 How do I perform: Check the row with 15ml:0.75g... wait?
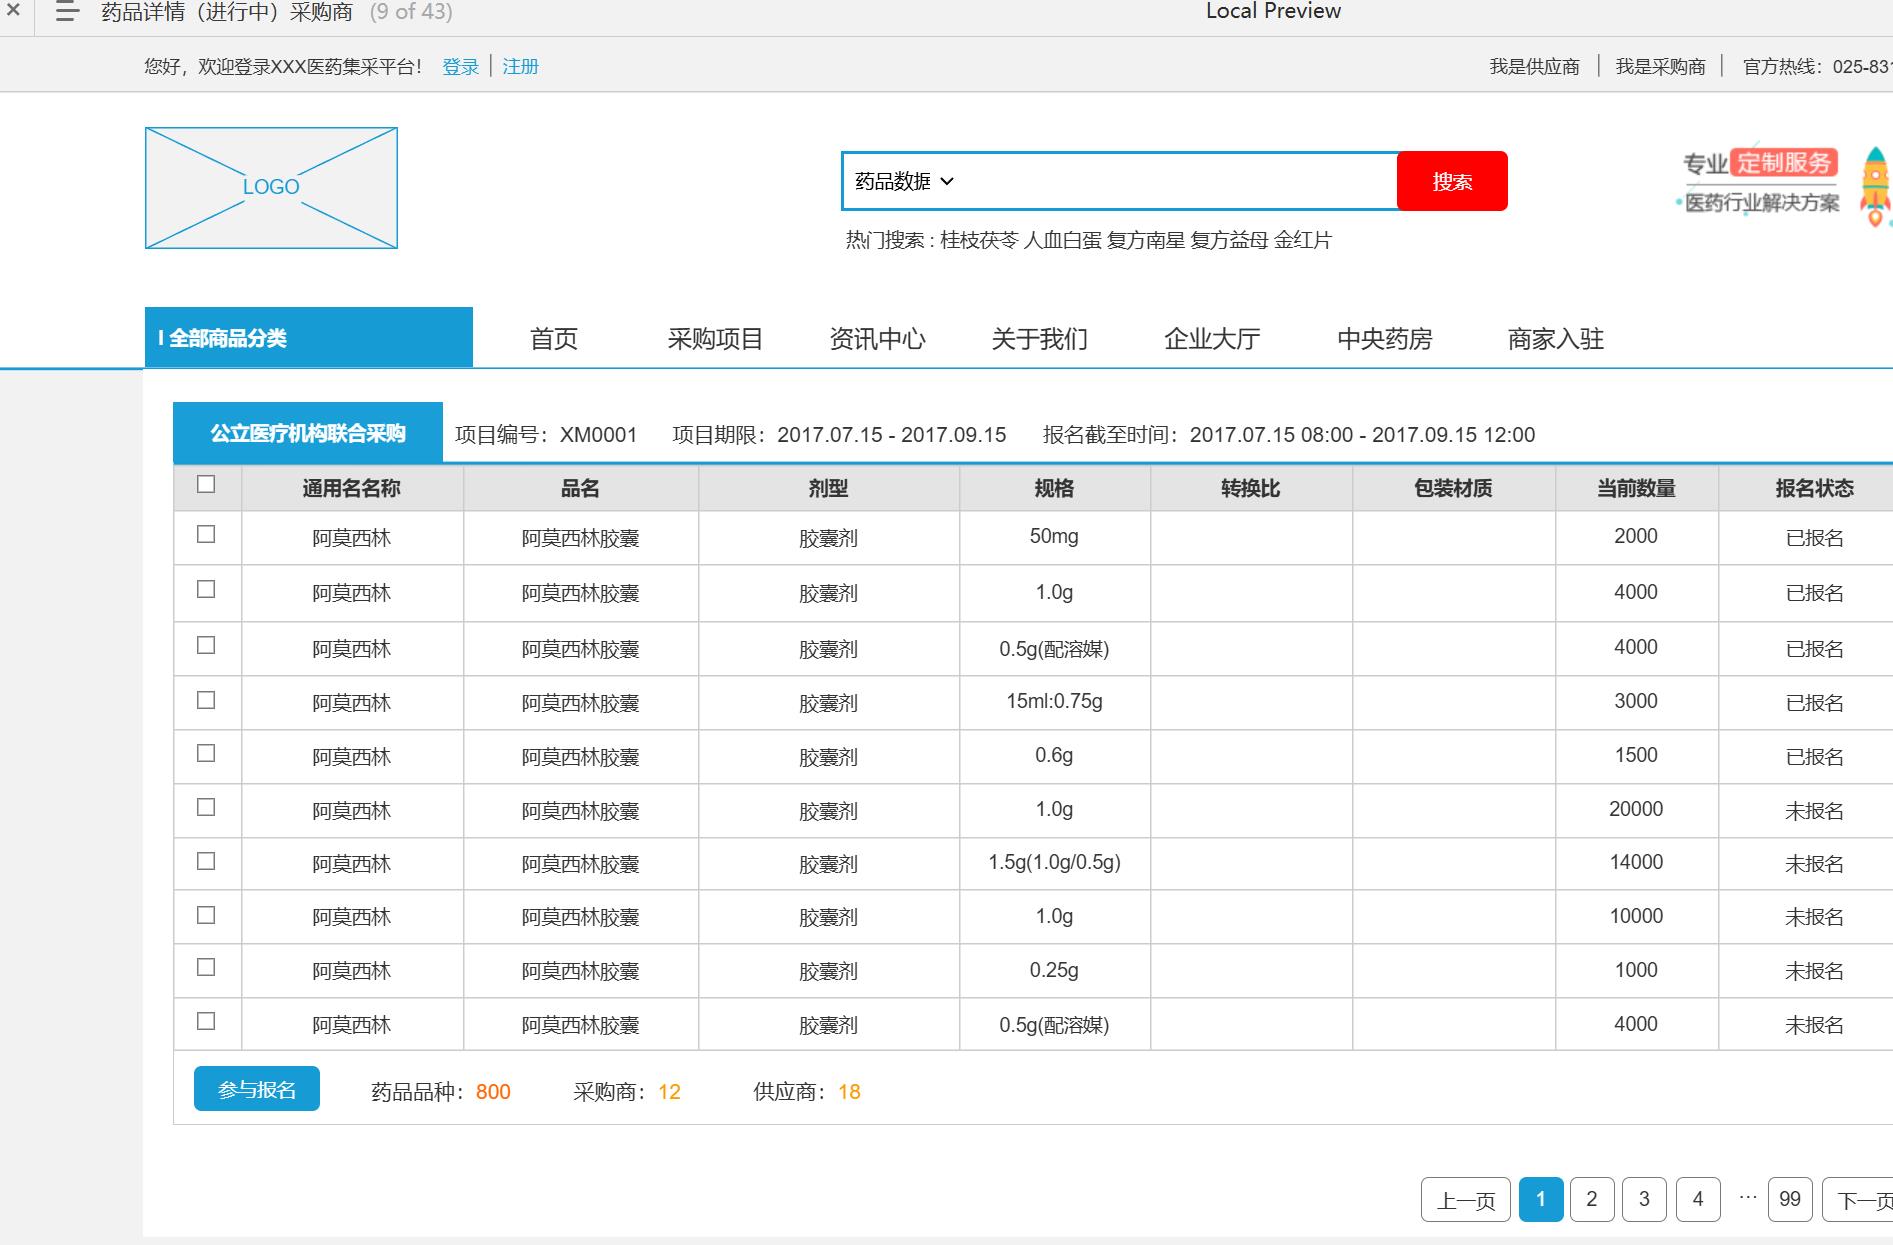click(x=206, y=700)
